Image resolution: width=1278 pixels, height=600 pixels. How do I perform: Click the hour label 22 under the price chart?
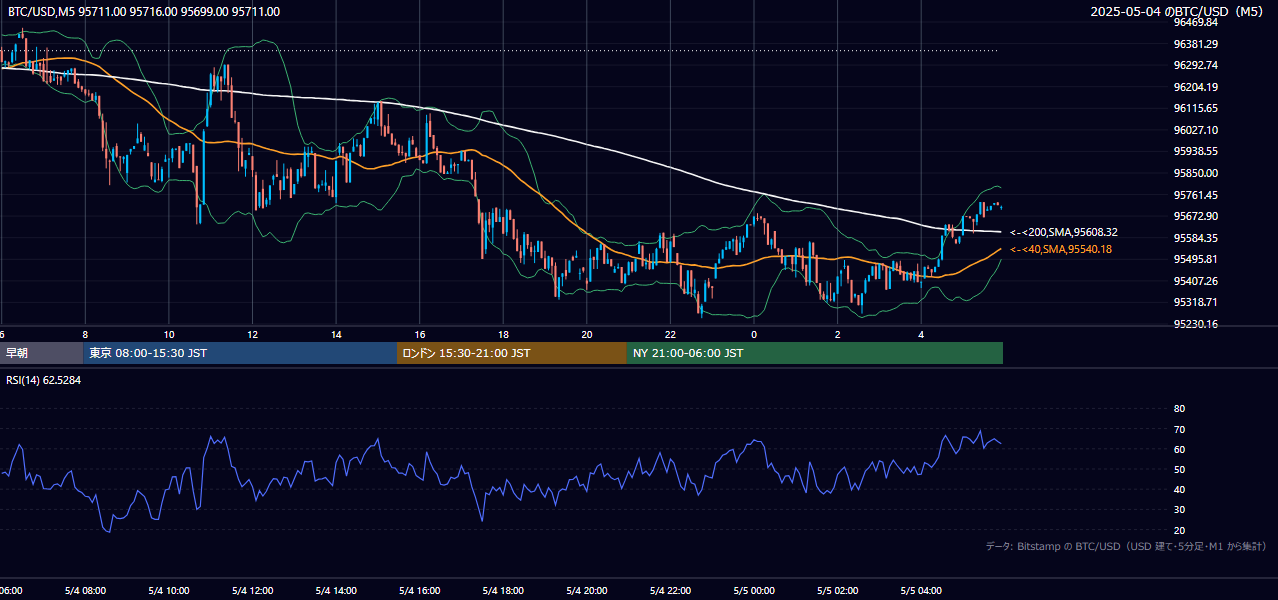670,334
